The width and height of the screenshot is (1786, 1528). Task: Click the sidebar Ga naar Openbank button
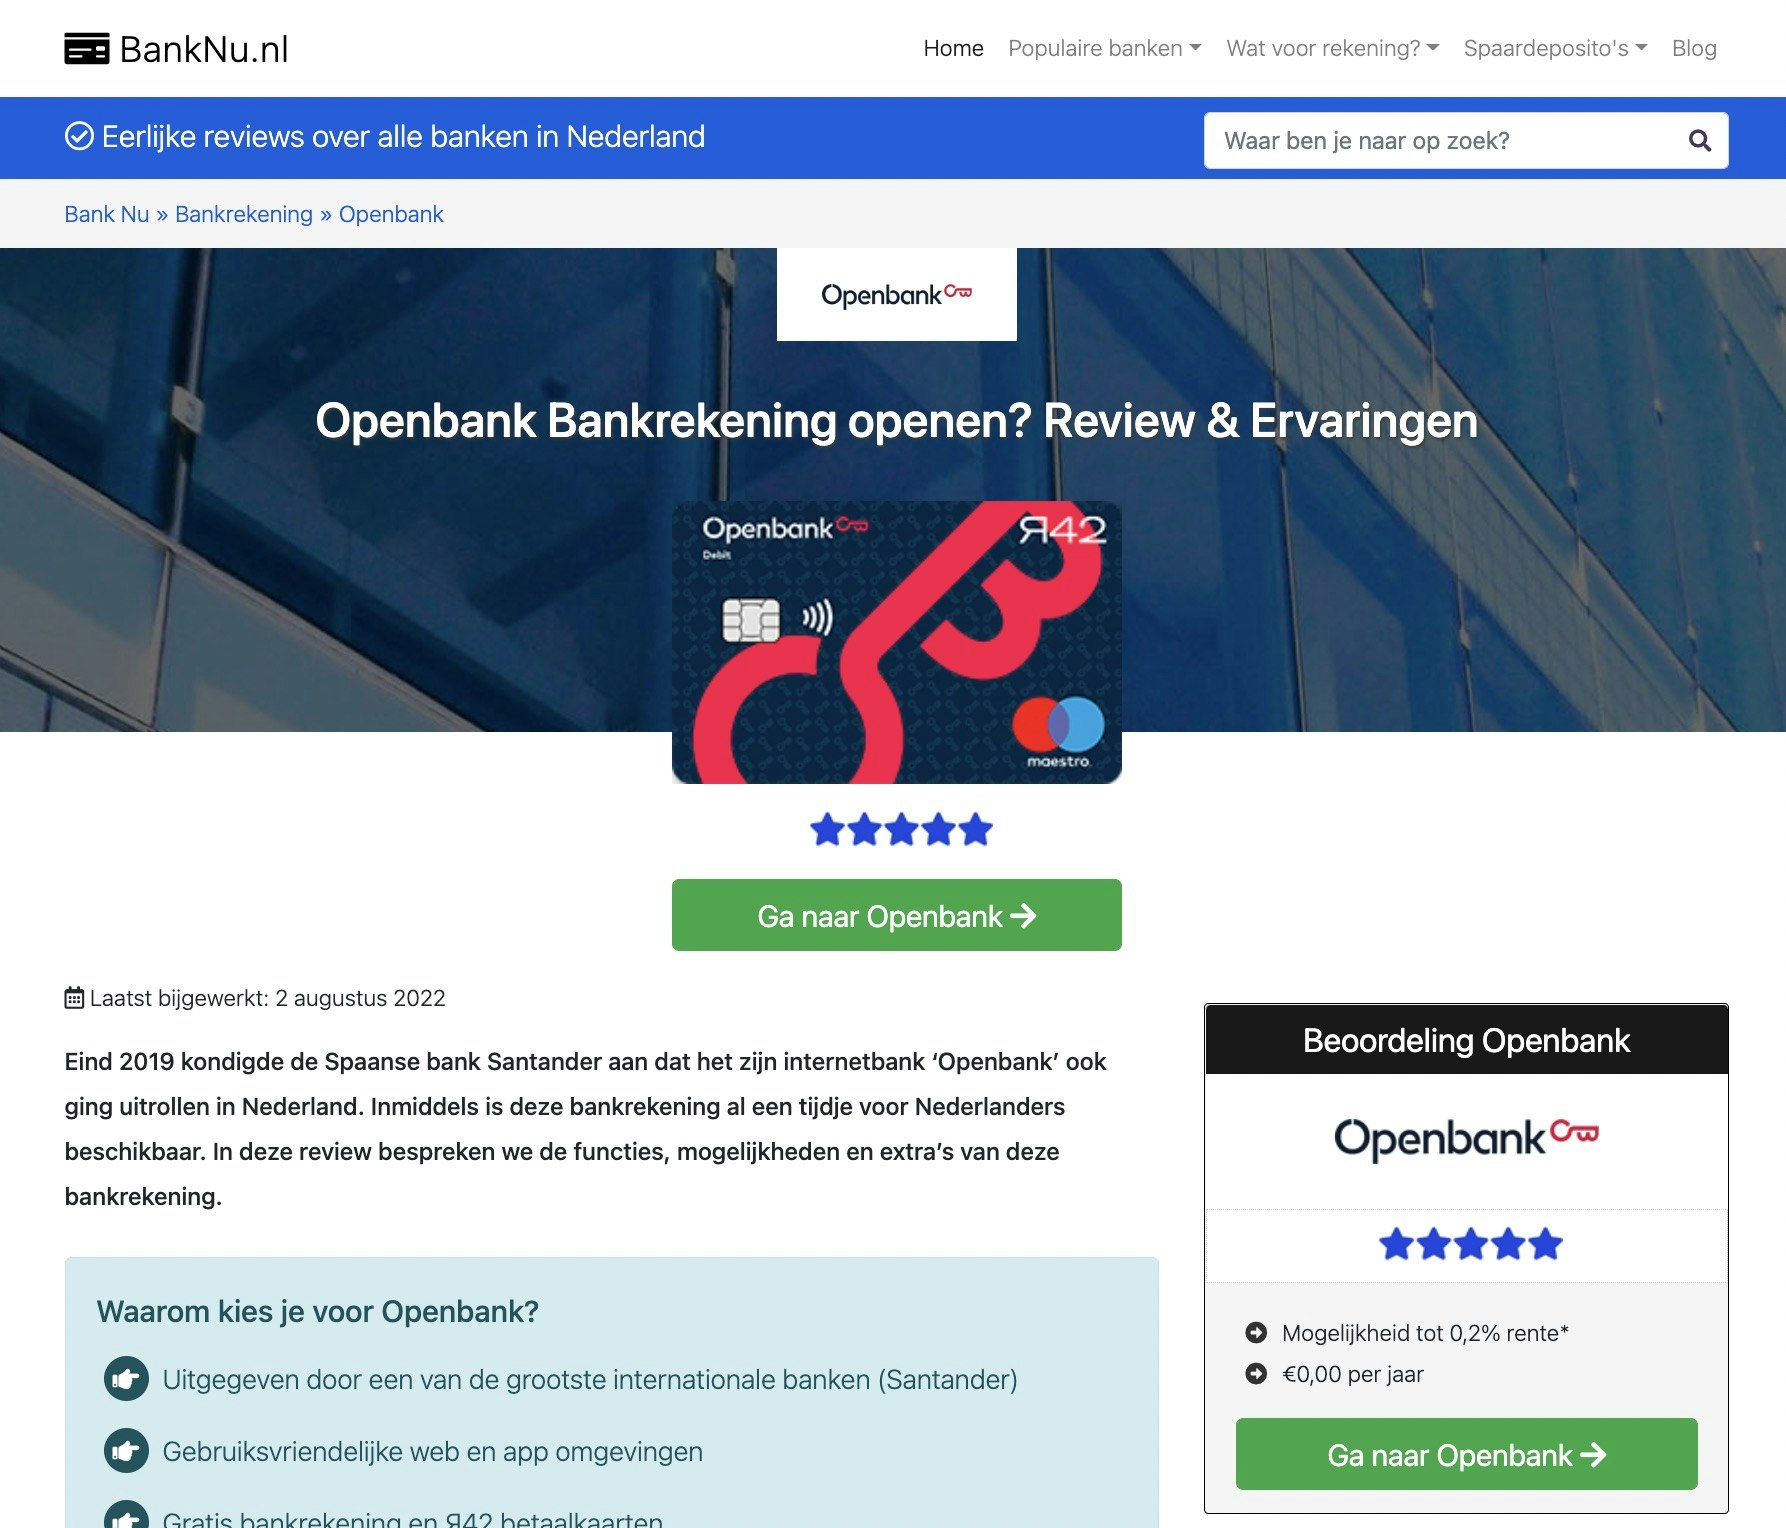click(1466, 1454)
